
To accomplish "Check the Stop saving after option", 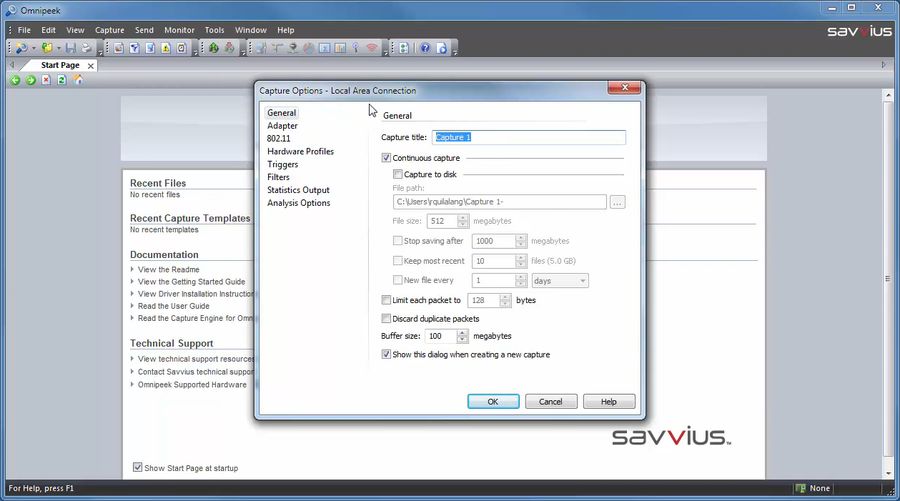I will coord(397,240).
